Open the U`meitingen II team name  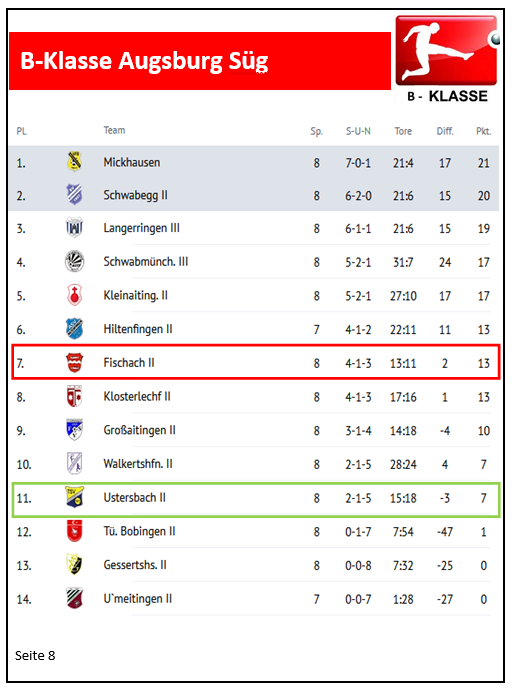coord(138,599)
